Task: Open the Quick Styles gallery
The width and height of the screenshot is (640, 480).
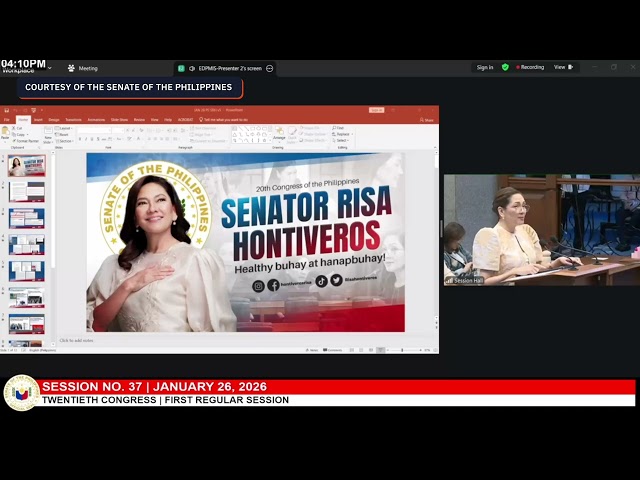Action: click(x=292, y=134)
